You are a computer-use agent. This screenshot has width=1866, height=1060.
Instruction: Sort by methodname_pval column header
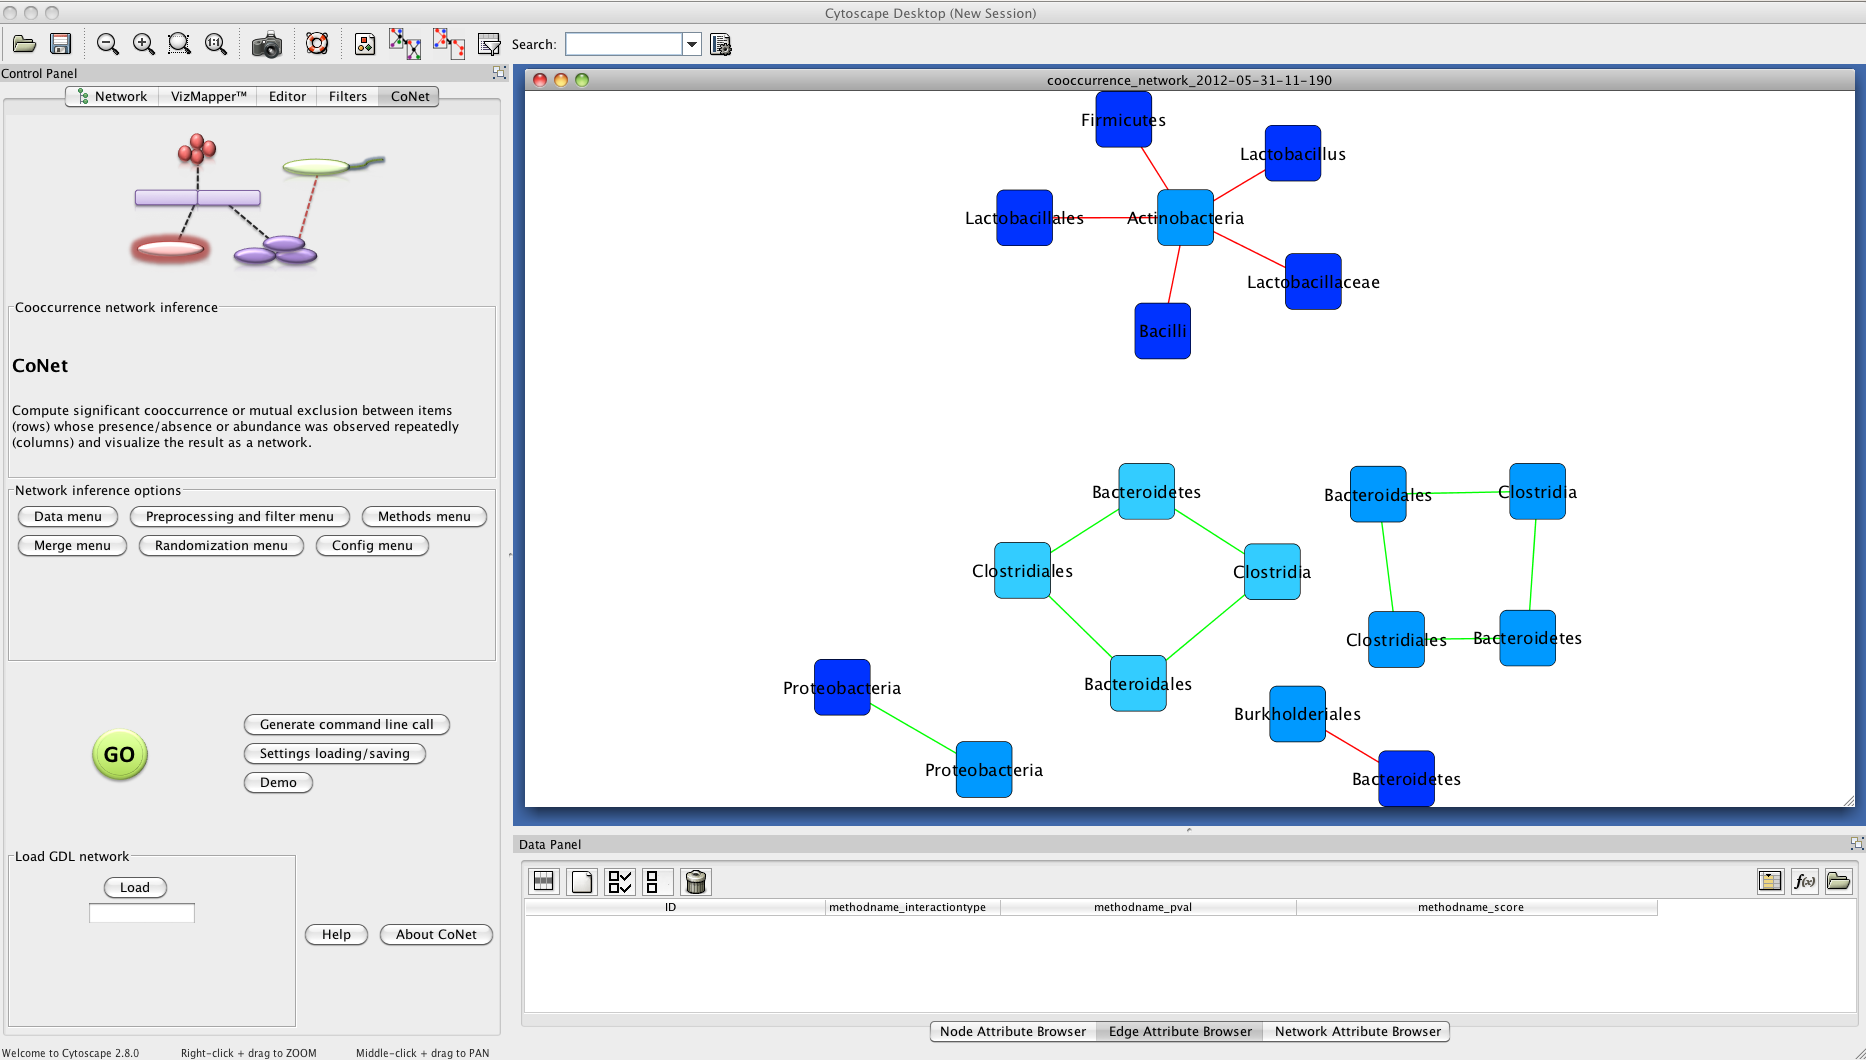[x=1142, y=908]
